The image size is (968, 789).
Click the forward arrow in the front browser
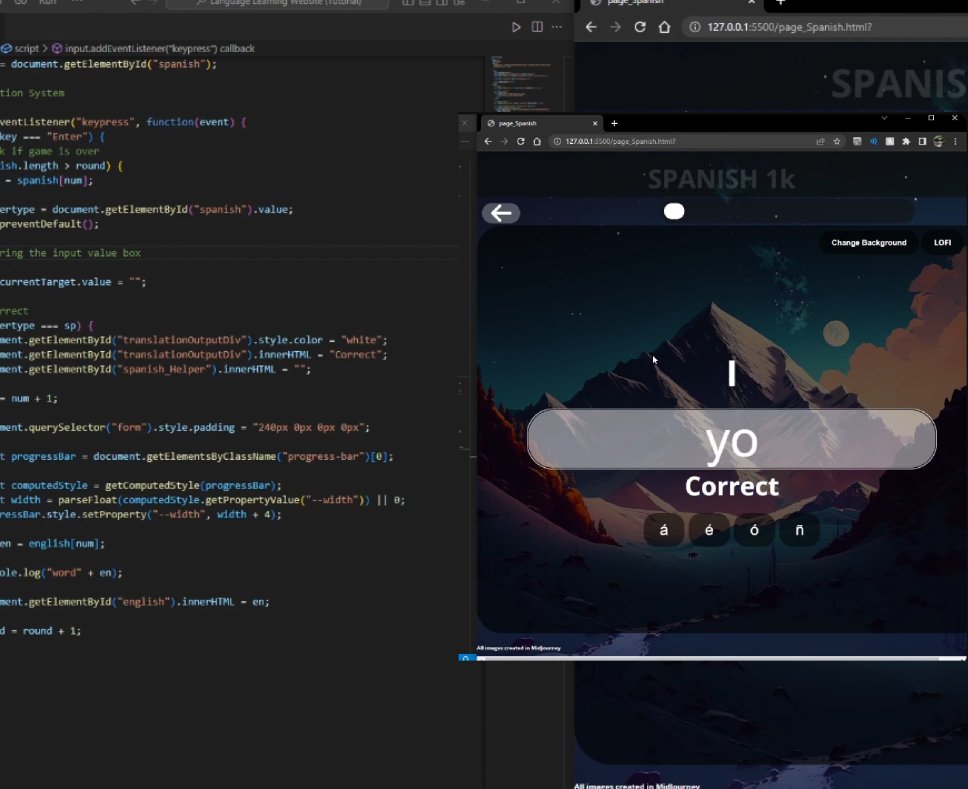[x=504, y=141]
